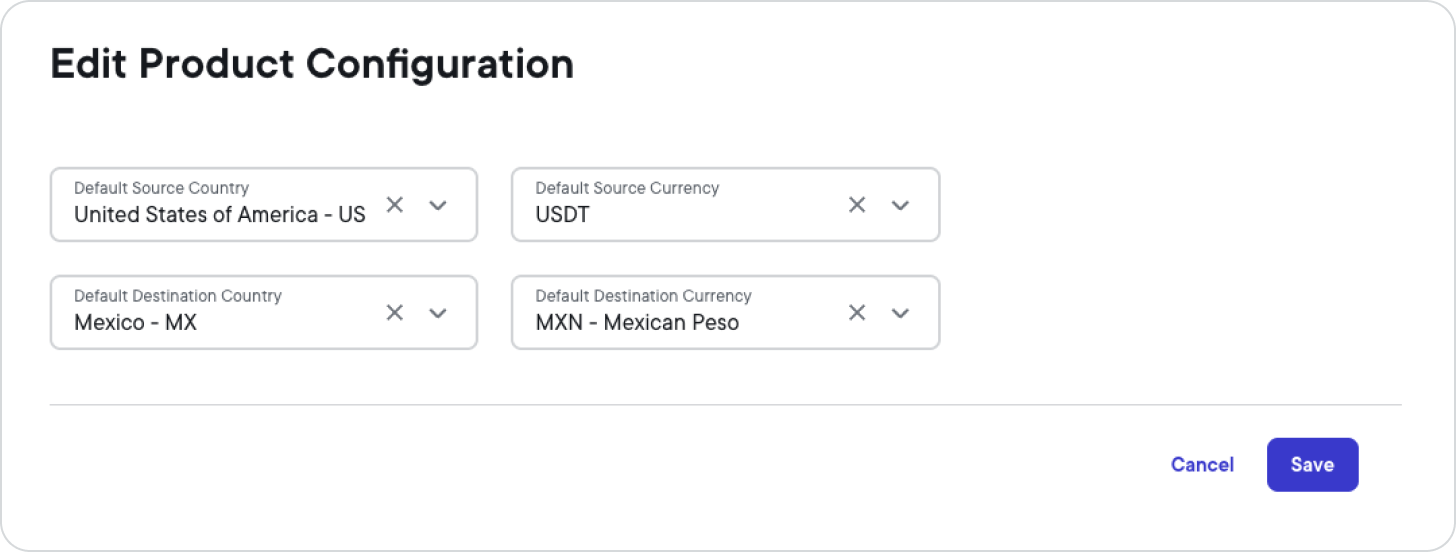Click the MXN - Mexican Peso field value
The image size is (1456, 552).
coord(637,322)
